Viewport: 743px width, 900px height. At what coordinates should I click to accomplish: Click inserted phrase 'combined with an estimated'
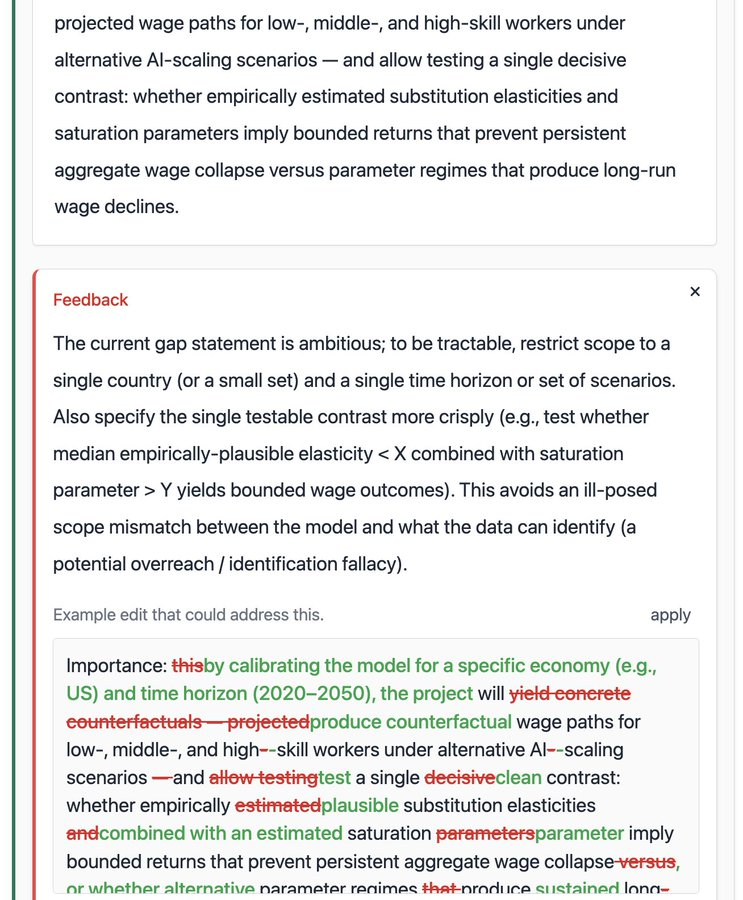[x=220, y=834]
